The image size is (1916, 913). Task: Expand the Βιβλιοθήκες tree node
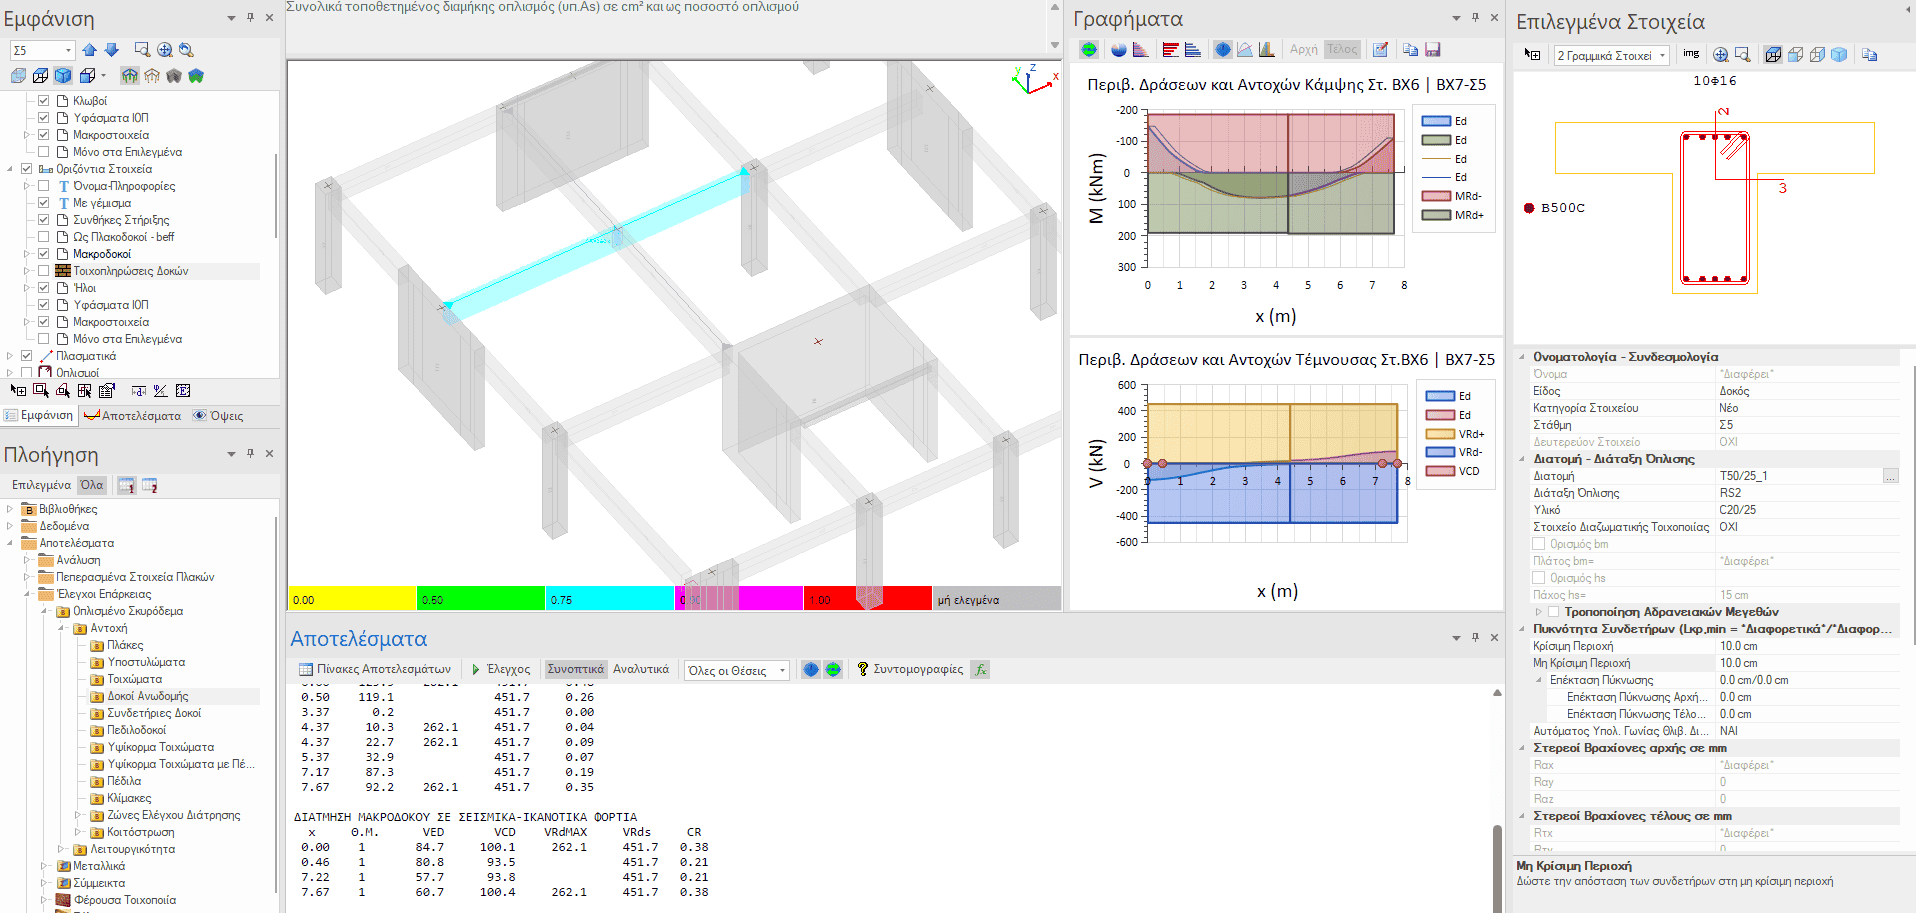click(x=10, y=509)
